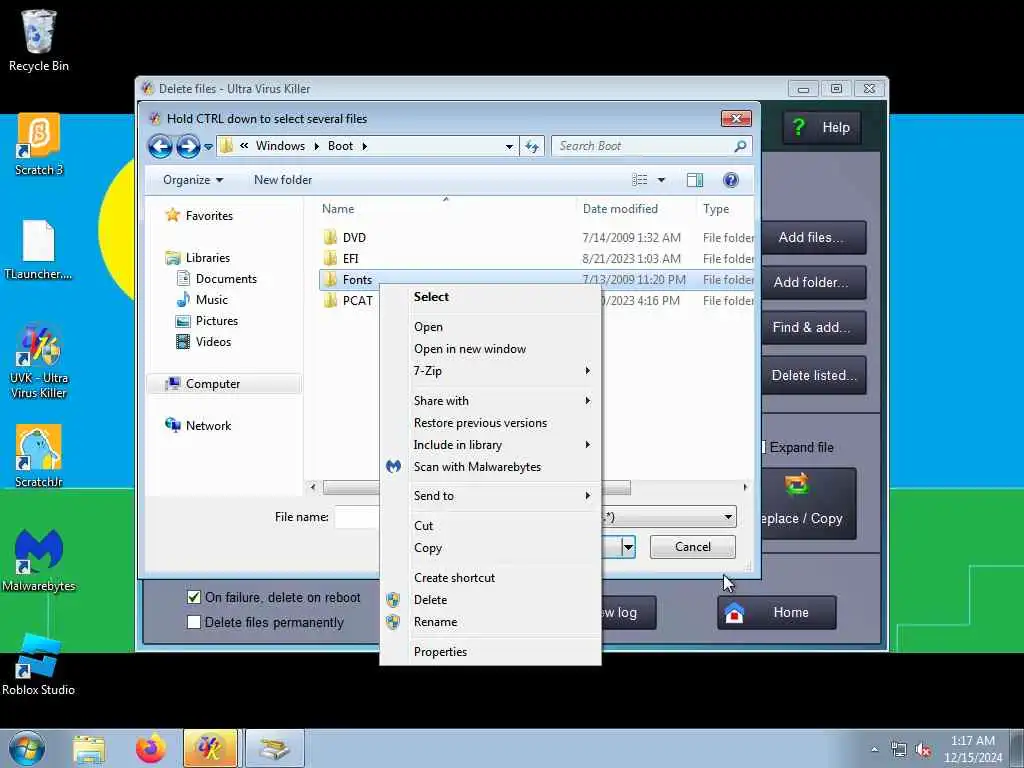Show the preview pane icon

pos(695,180)
